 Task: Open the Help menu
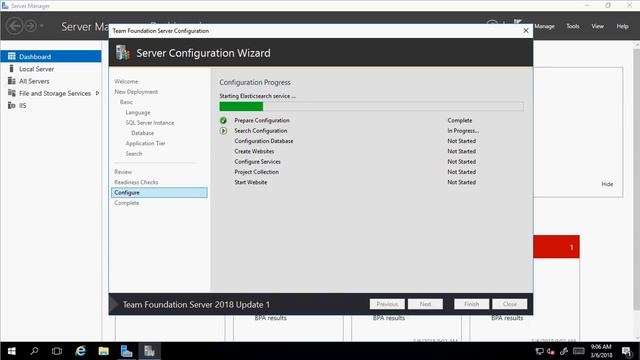pos(622,26)
